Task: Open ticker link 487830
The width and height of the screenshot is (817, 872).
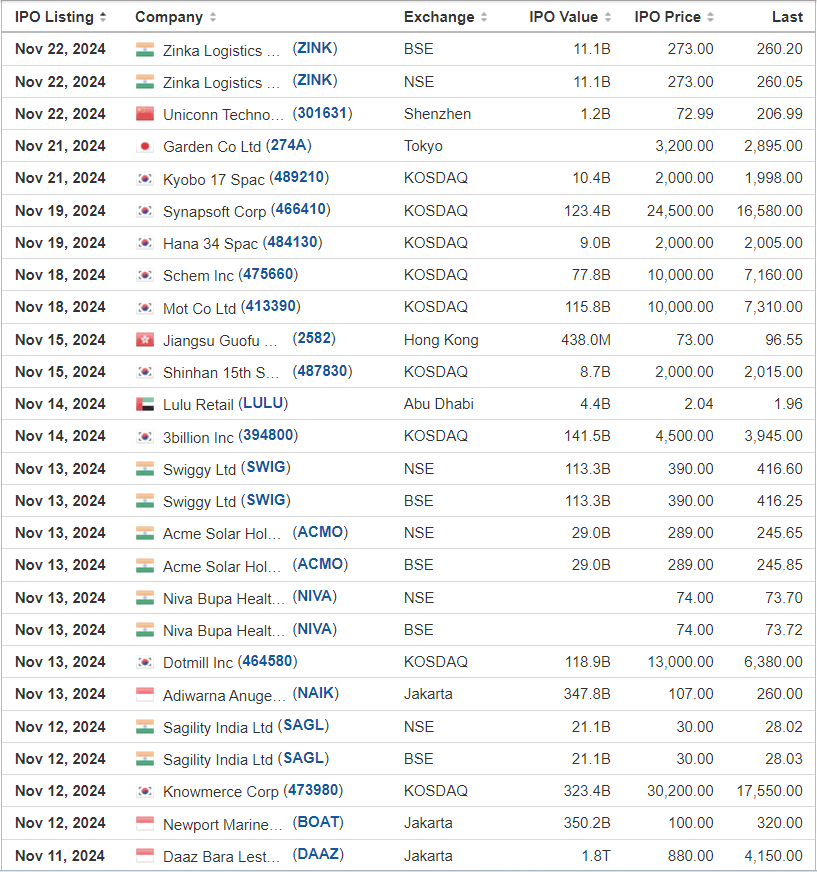Action: pos(323,371)
